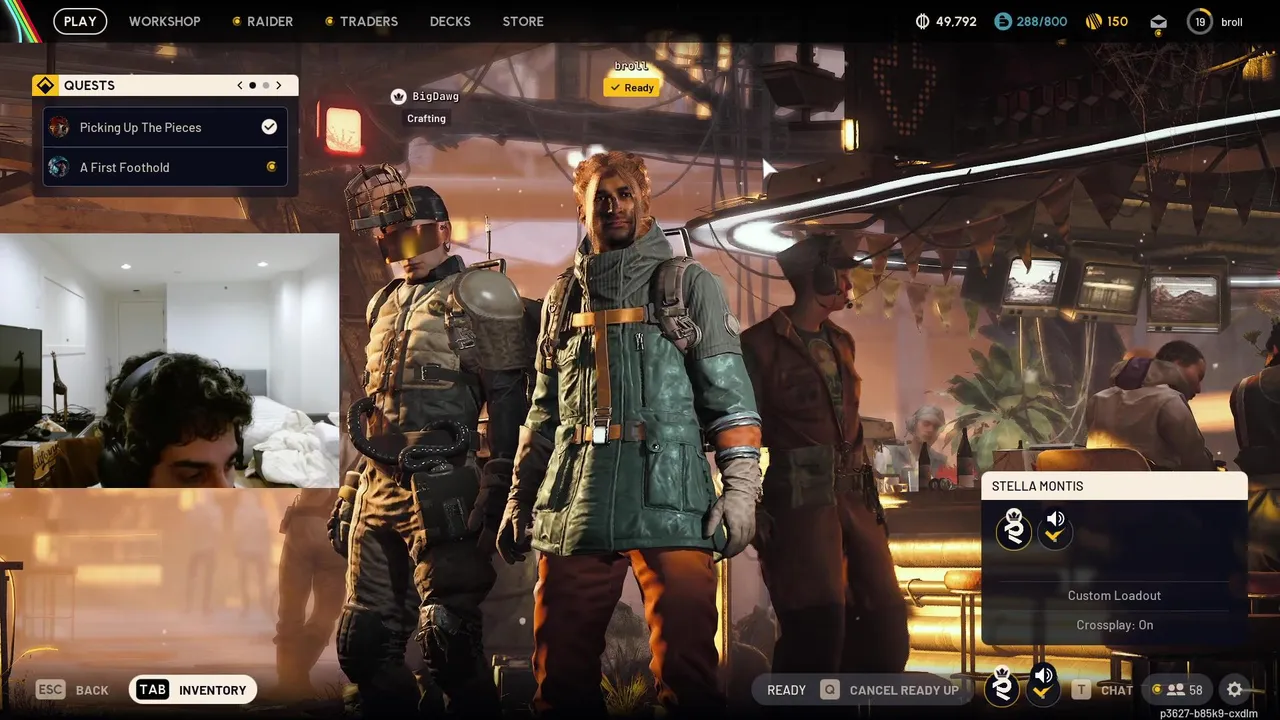Click the Crafting status label

[426, 119]
